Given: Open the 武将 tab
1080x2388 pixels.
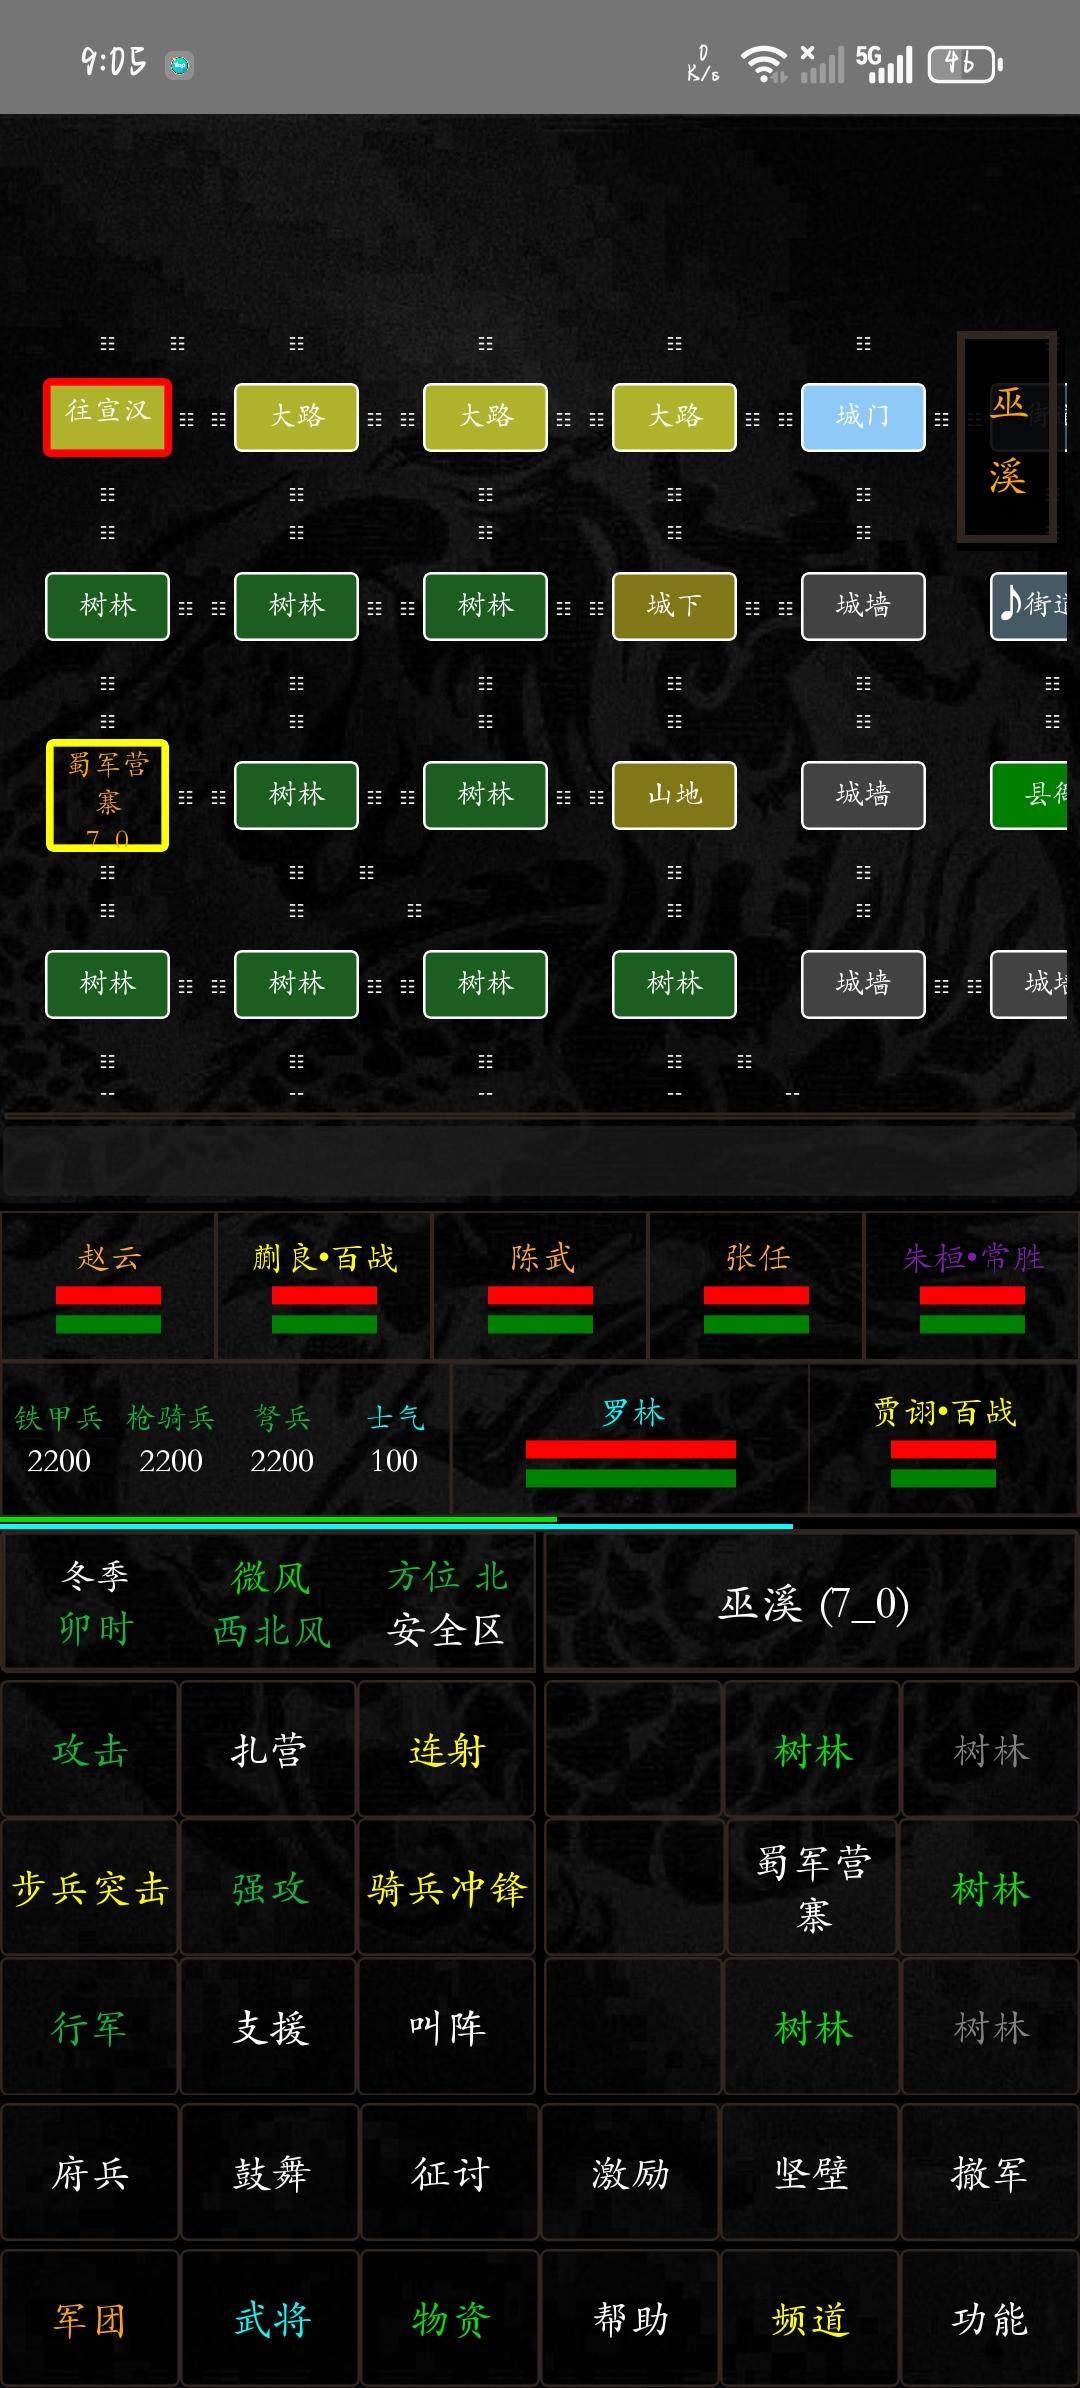Looking at the screenshot, I should click(x=271, y=2320).
